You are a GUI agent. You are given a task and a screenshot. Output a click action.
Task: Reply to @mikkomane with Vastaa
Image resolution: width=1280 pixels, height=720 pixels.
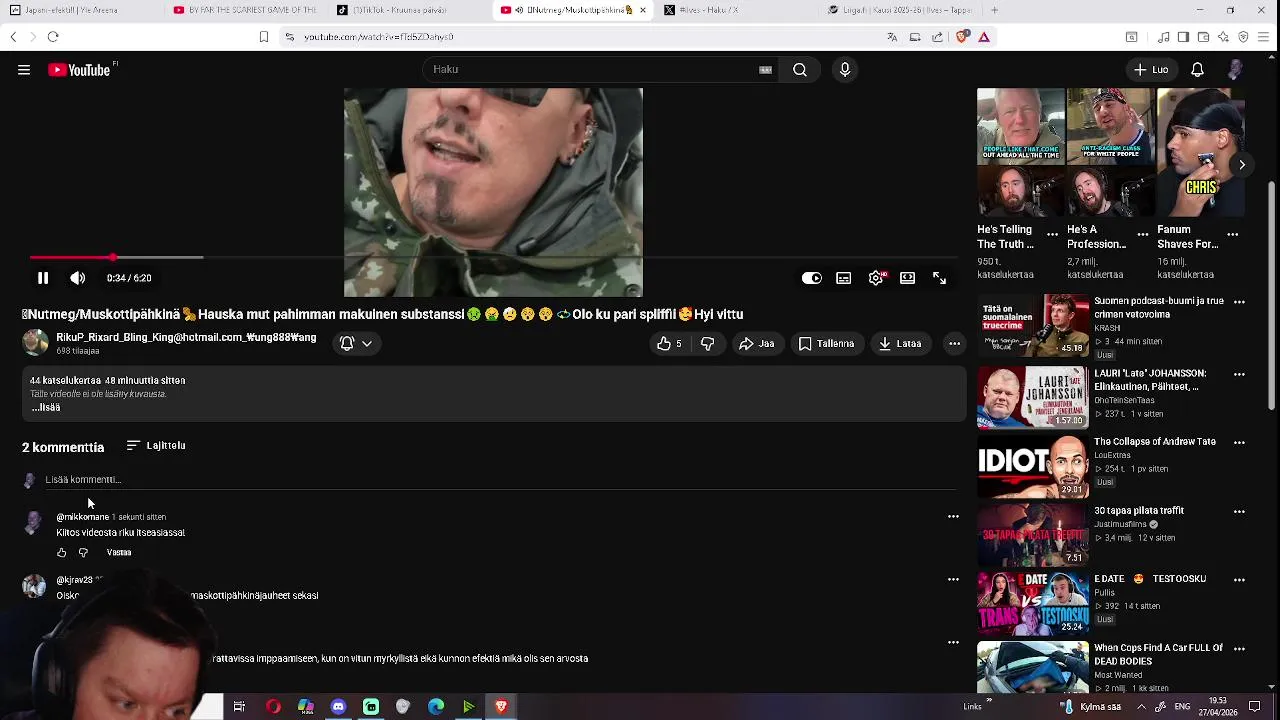click(119, 552)
